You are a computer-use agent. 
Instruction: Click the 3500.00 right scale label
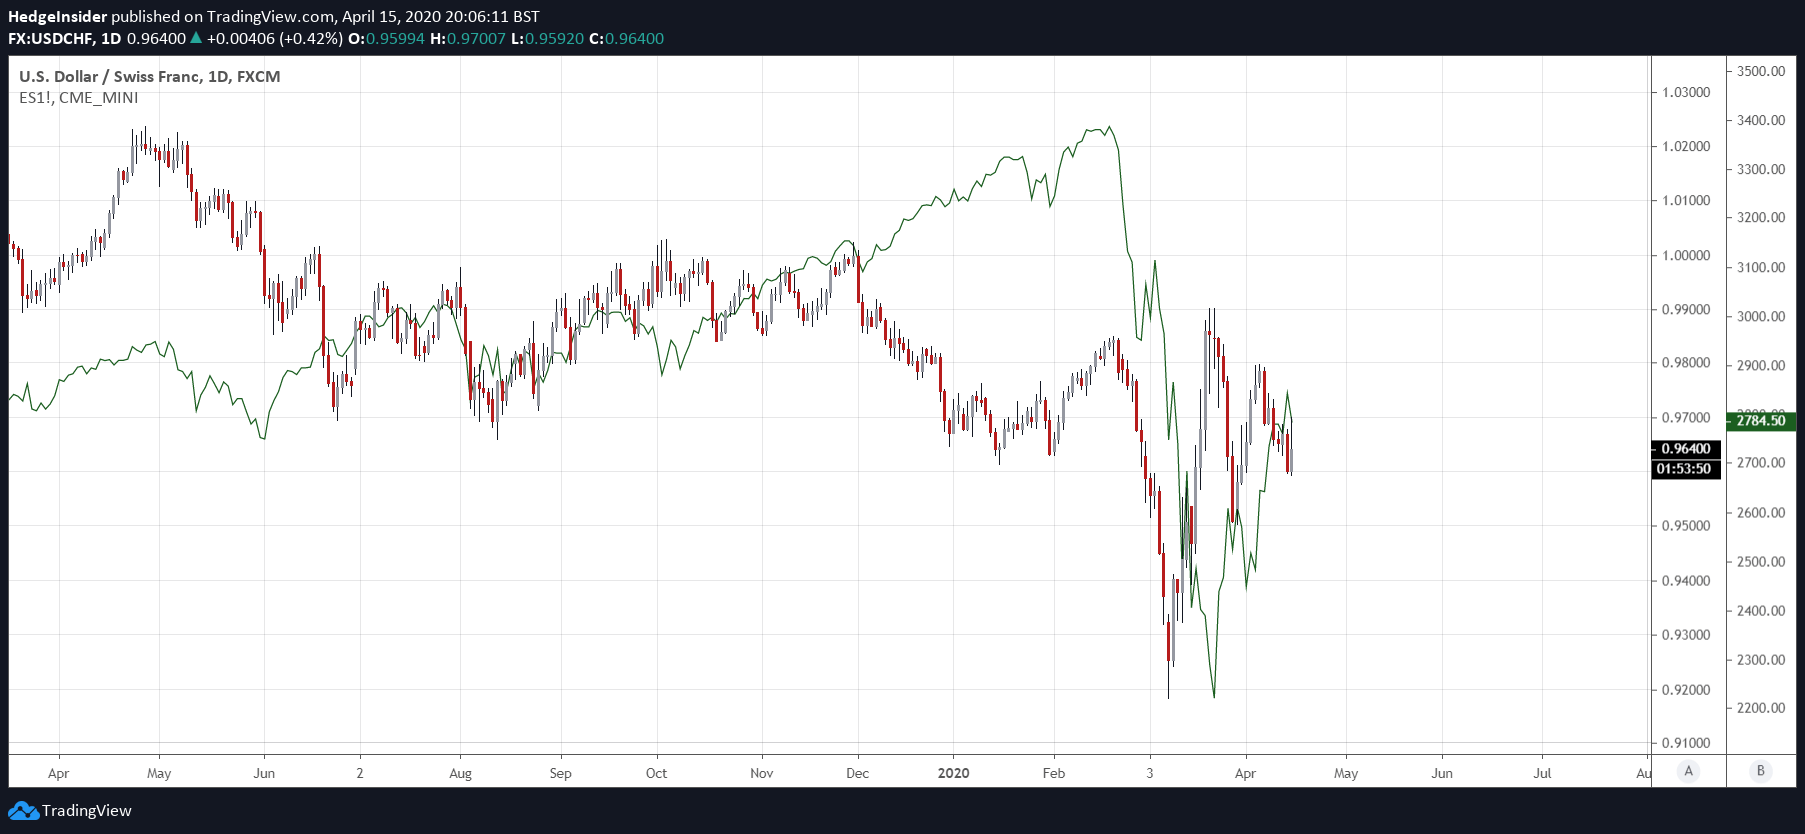(x=1761, y=71)
